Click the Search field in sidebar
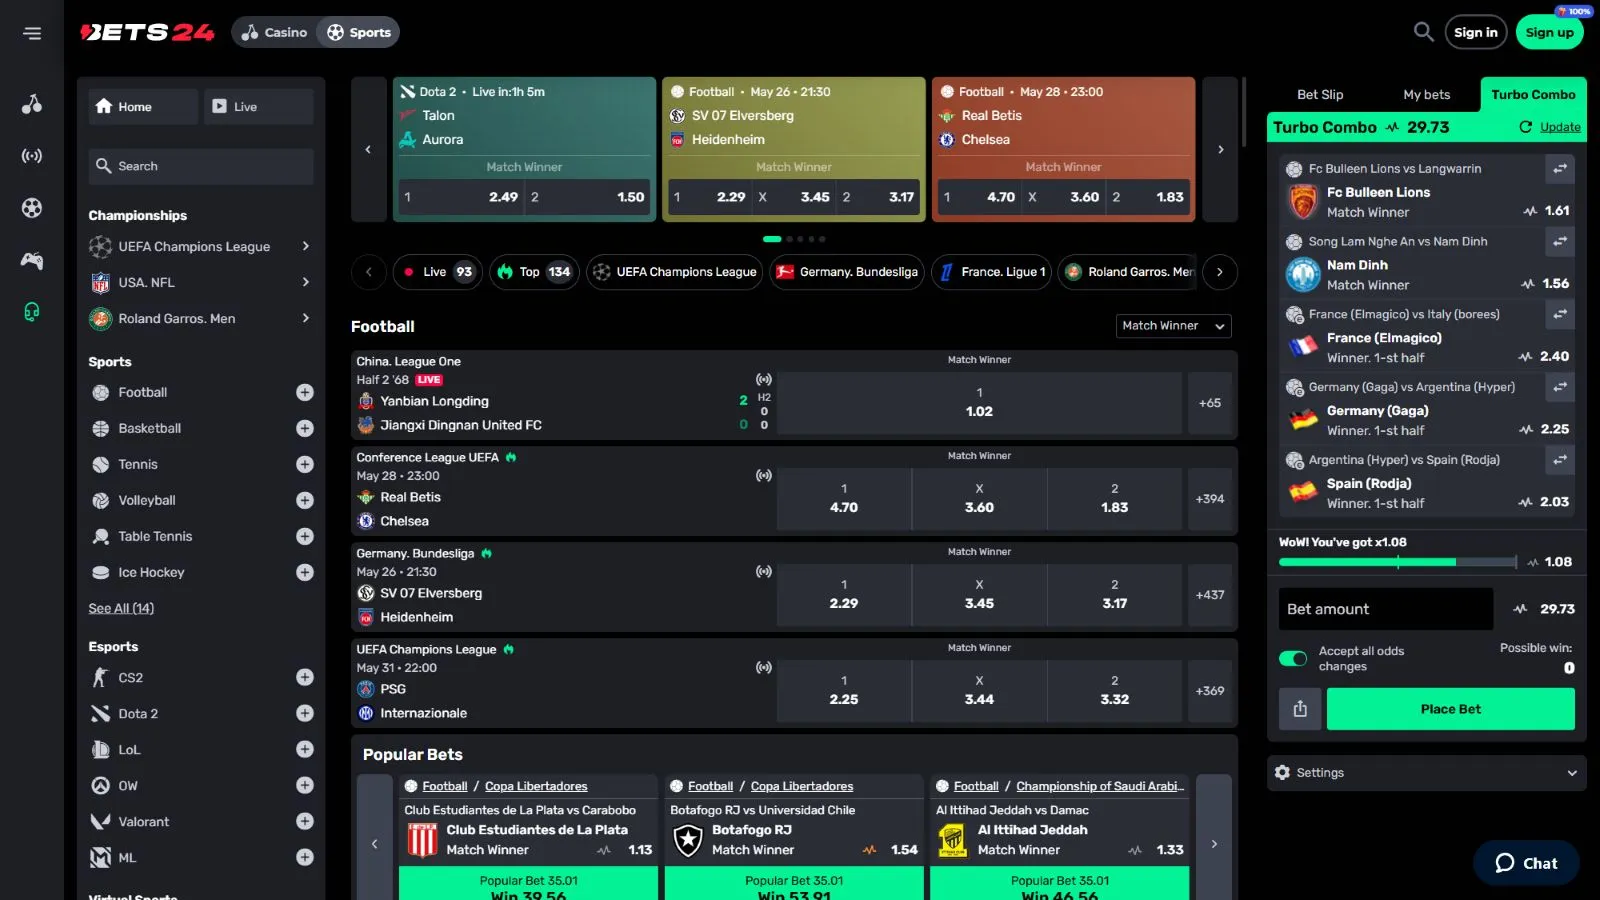Screen dimensions: 1600x900 [201, 166]
